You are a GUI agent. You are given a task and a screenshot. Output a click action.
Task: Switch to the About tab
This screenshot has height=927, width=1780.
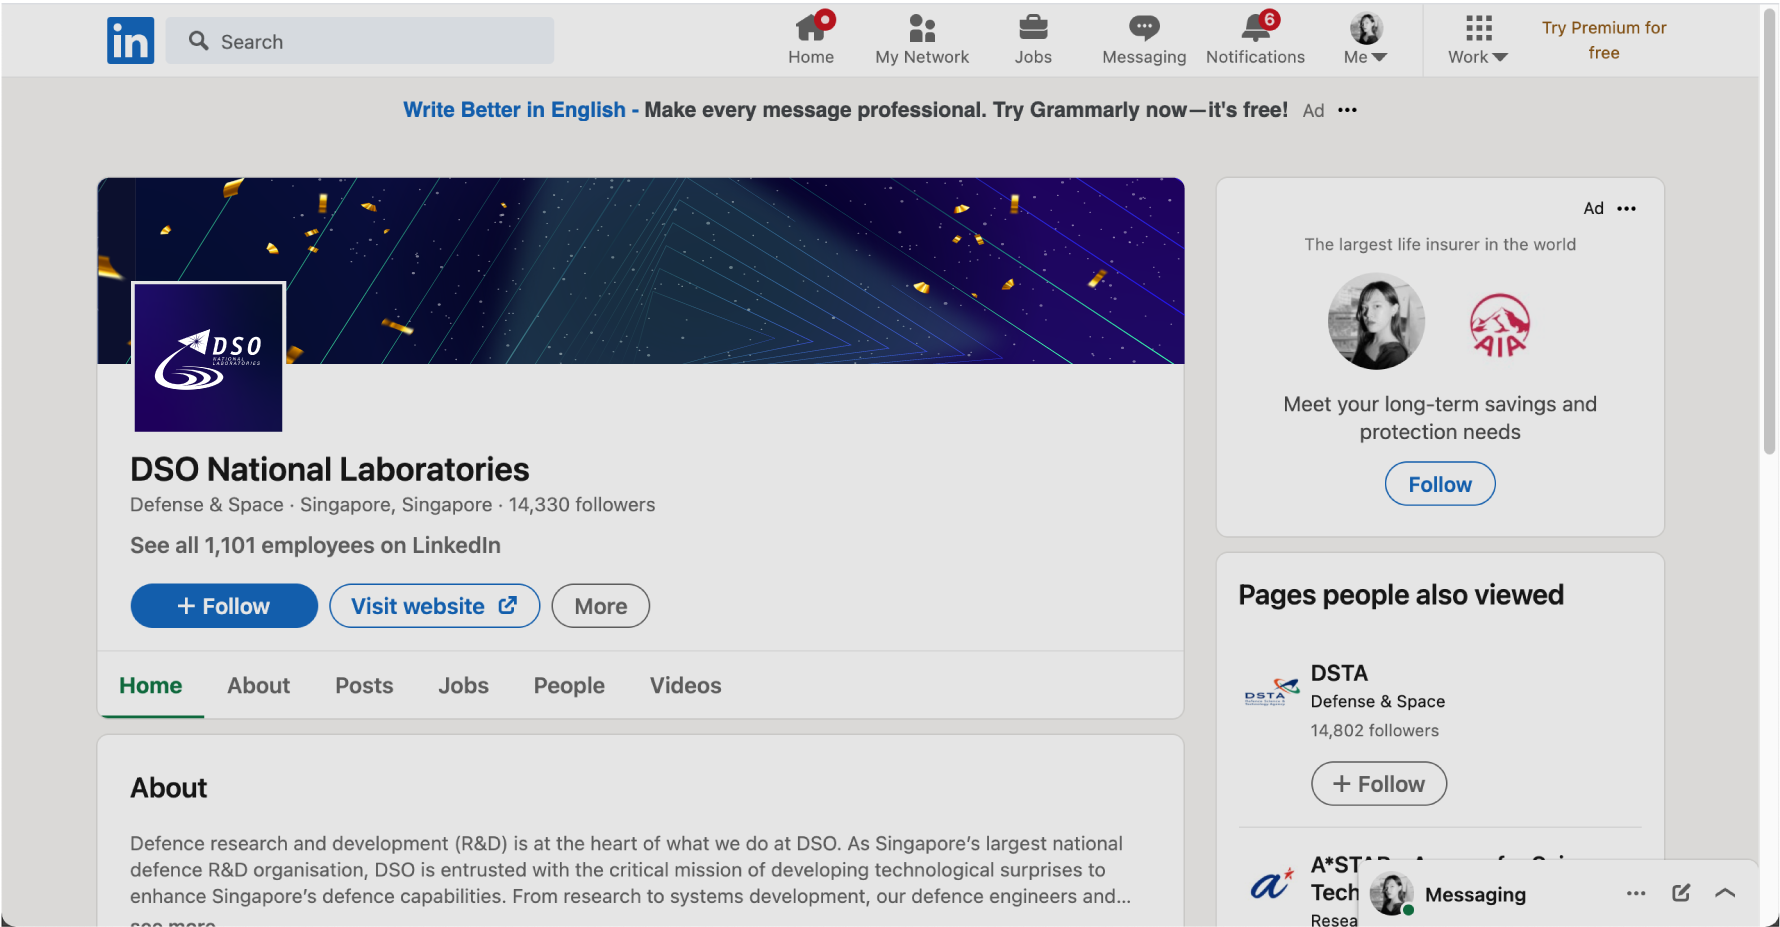258,686
